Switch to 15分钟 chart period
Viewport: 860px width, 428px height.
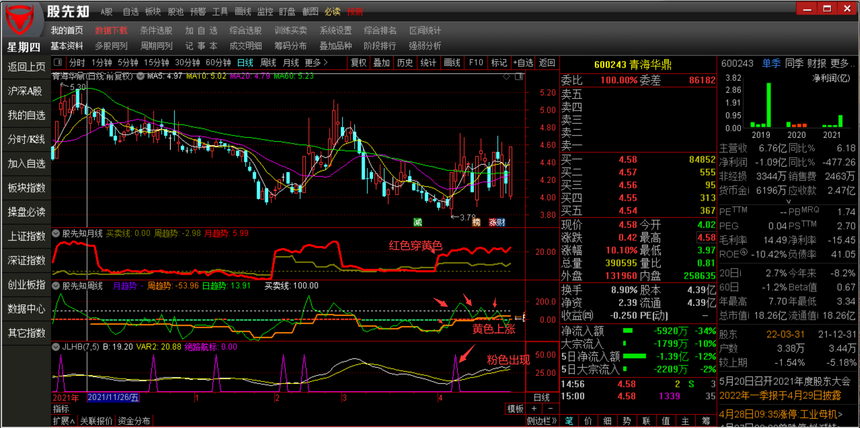click(x=156, y=63)
